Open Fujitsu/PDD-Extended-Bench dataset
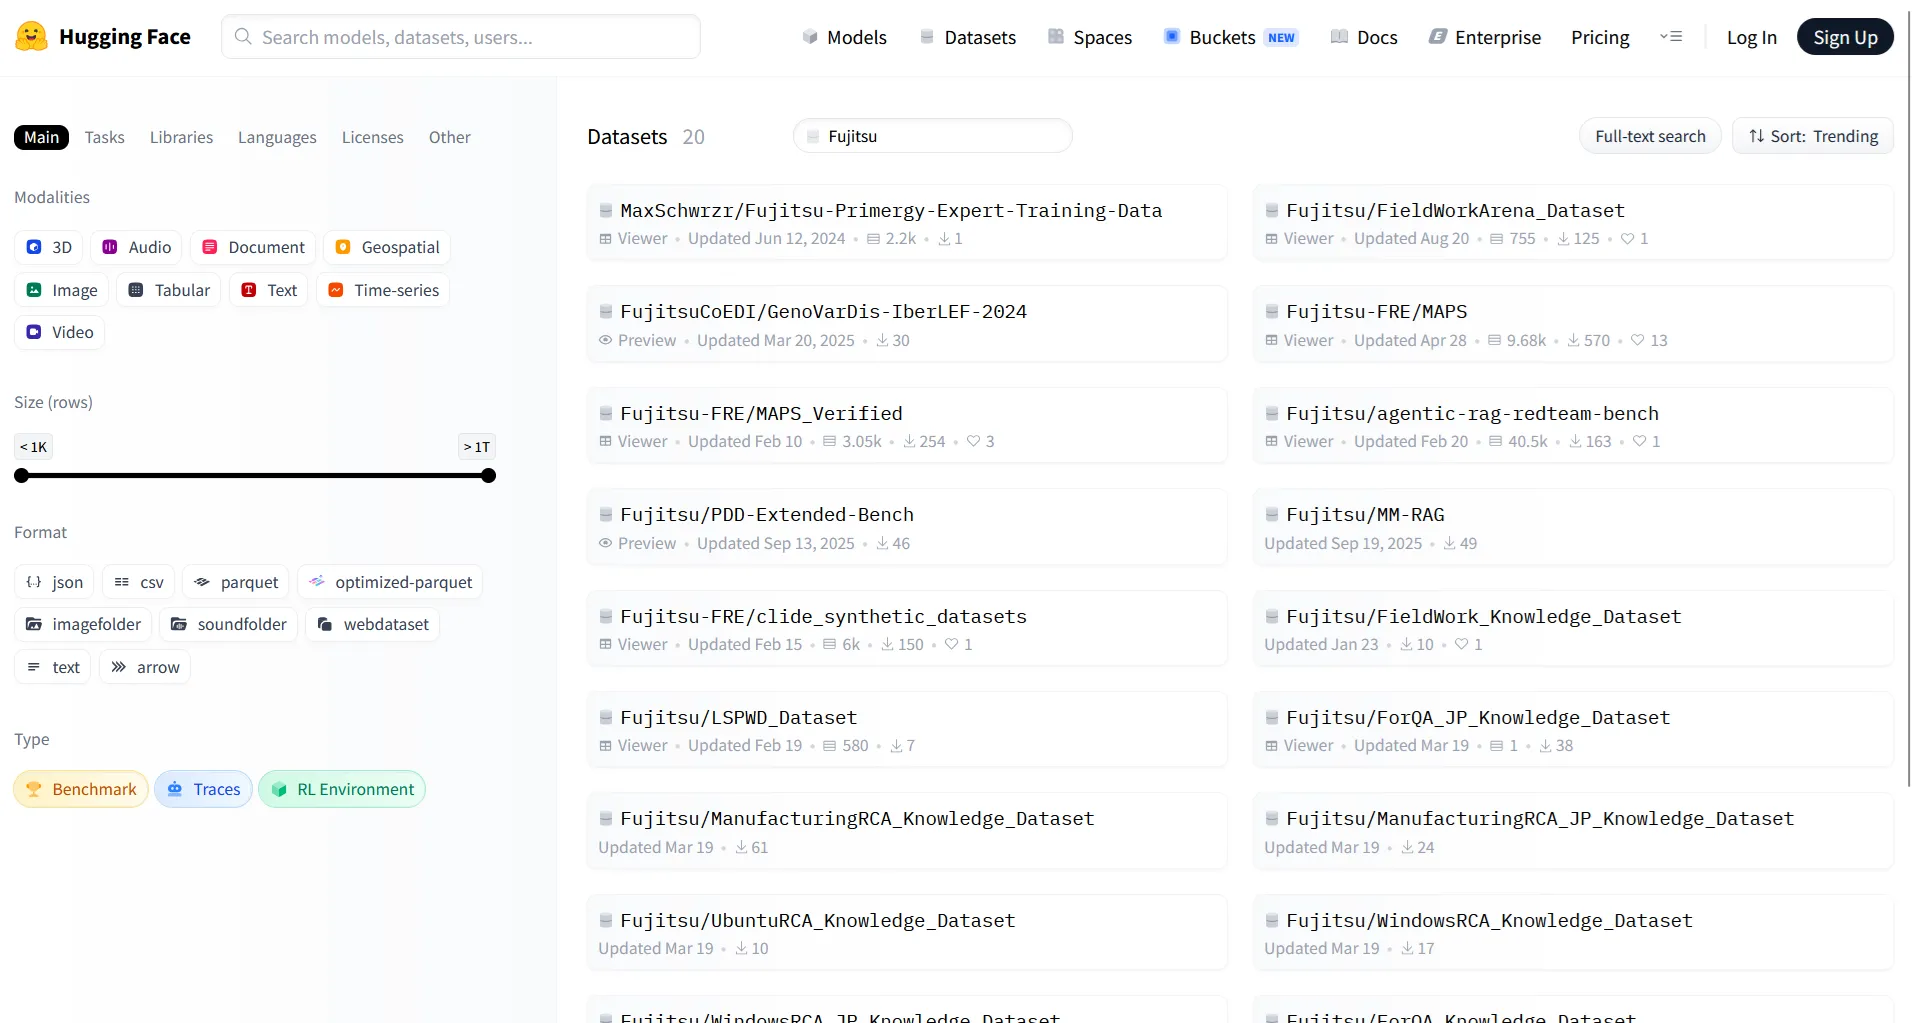1912x1023 pixels. coord(907,527)
